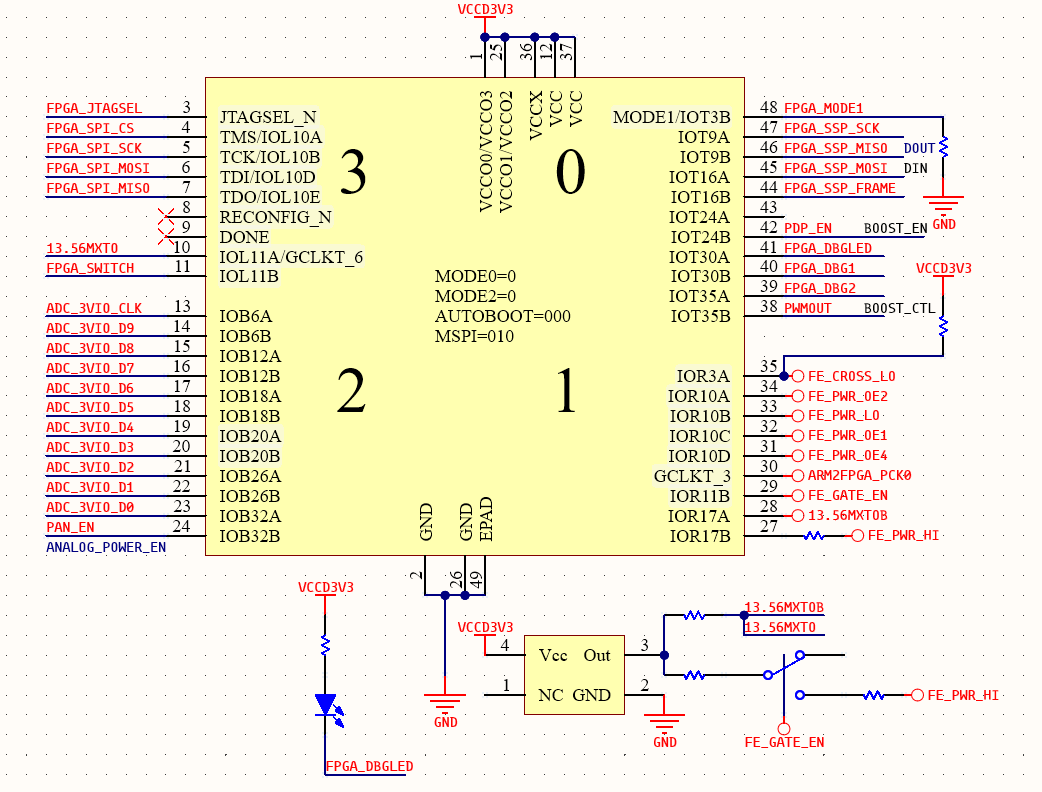Click the no-connect cross on pin 8
Viewport: 1042px width, 792px height.
point(165,217)
